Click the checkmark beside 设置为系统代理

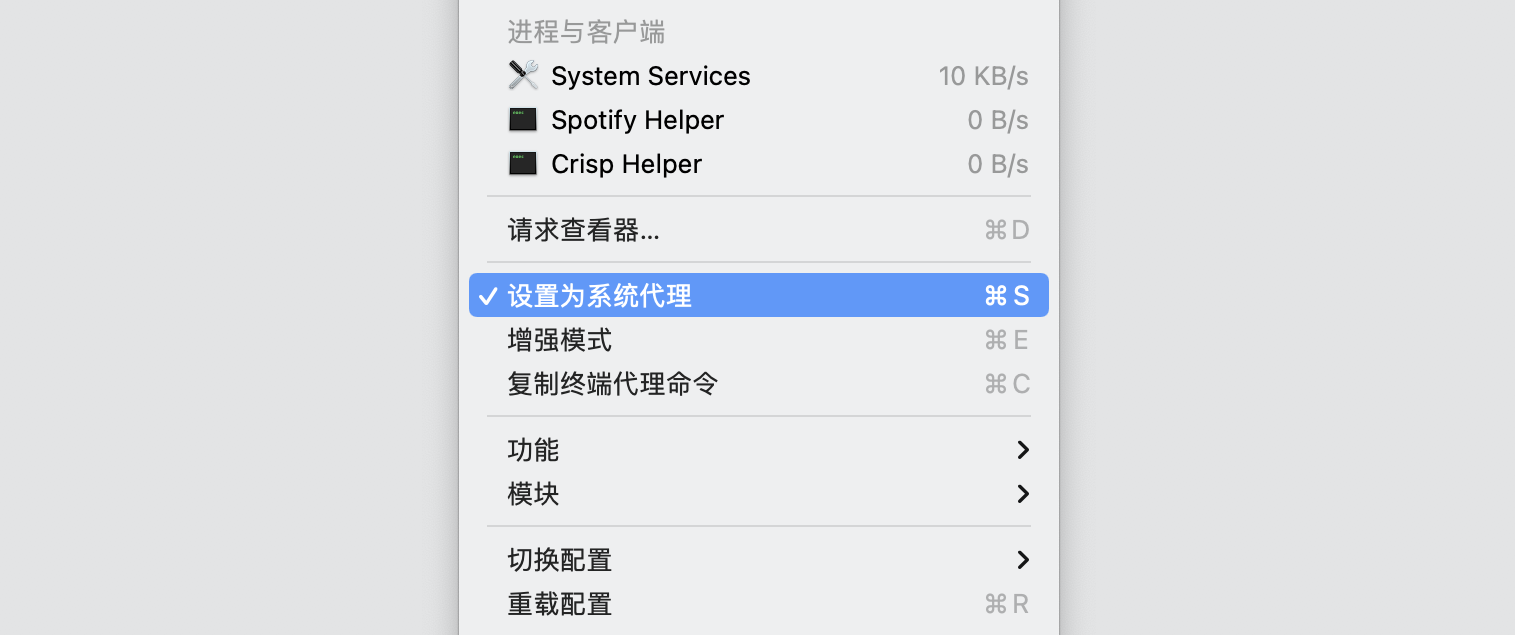[488, 296]
